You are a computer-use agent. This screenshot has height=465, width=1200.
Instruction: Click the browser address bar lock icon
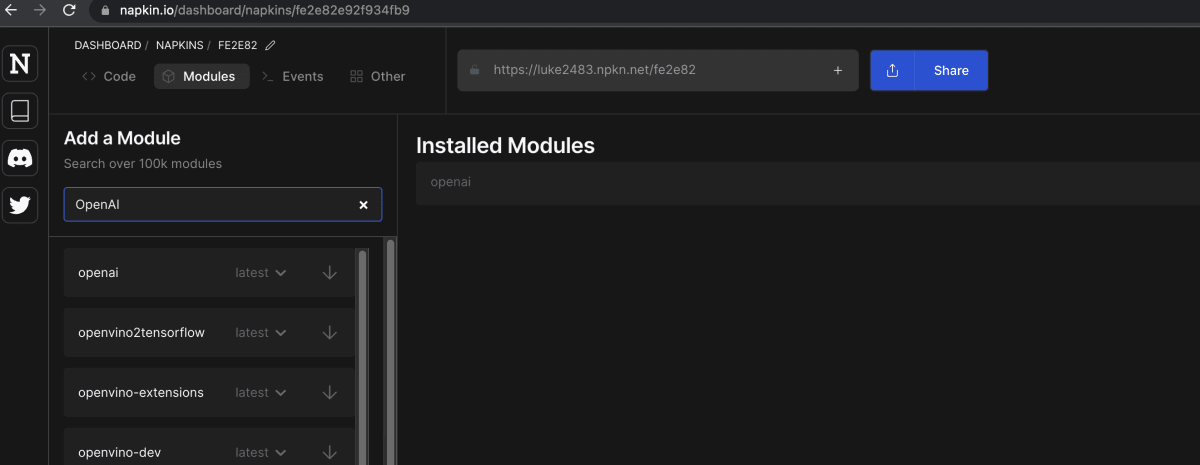coord(106,11)
